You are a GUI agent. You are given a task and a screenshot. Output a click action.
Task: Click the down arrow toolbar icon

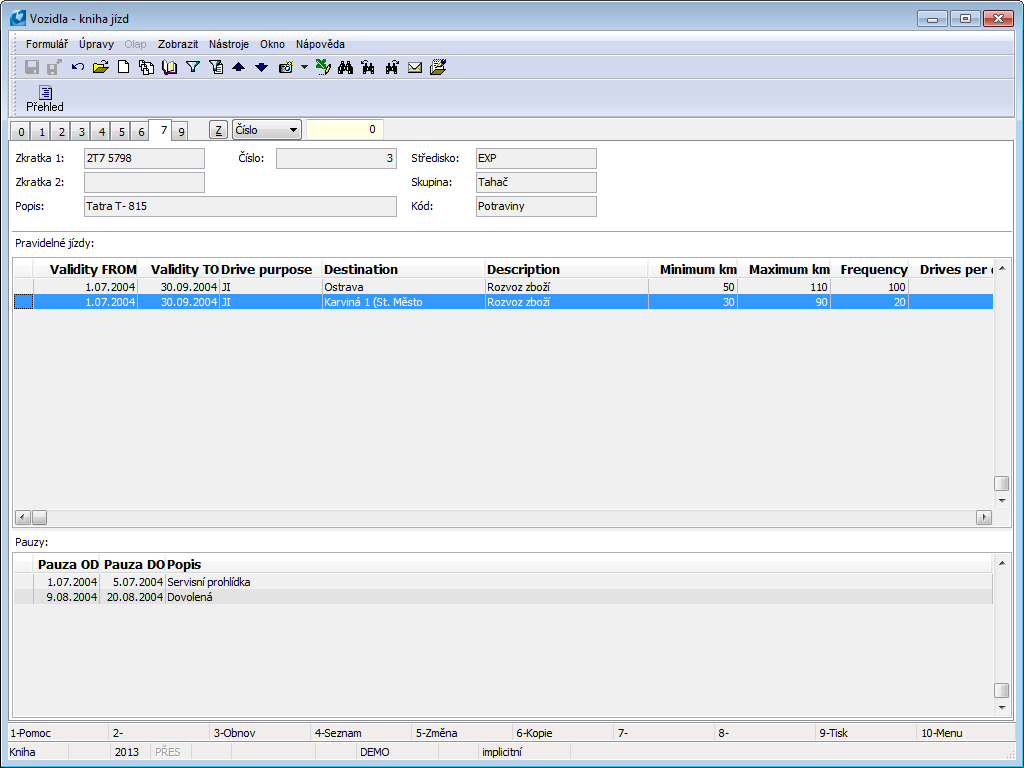coord(261,67)
